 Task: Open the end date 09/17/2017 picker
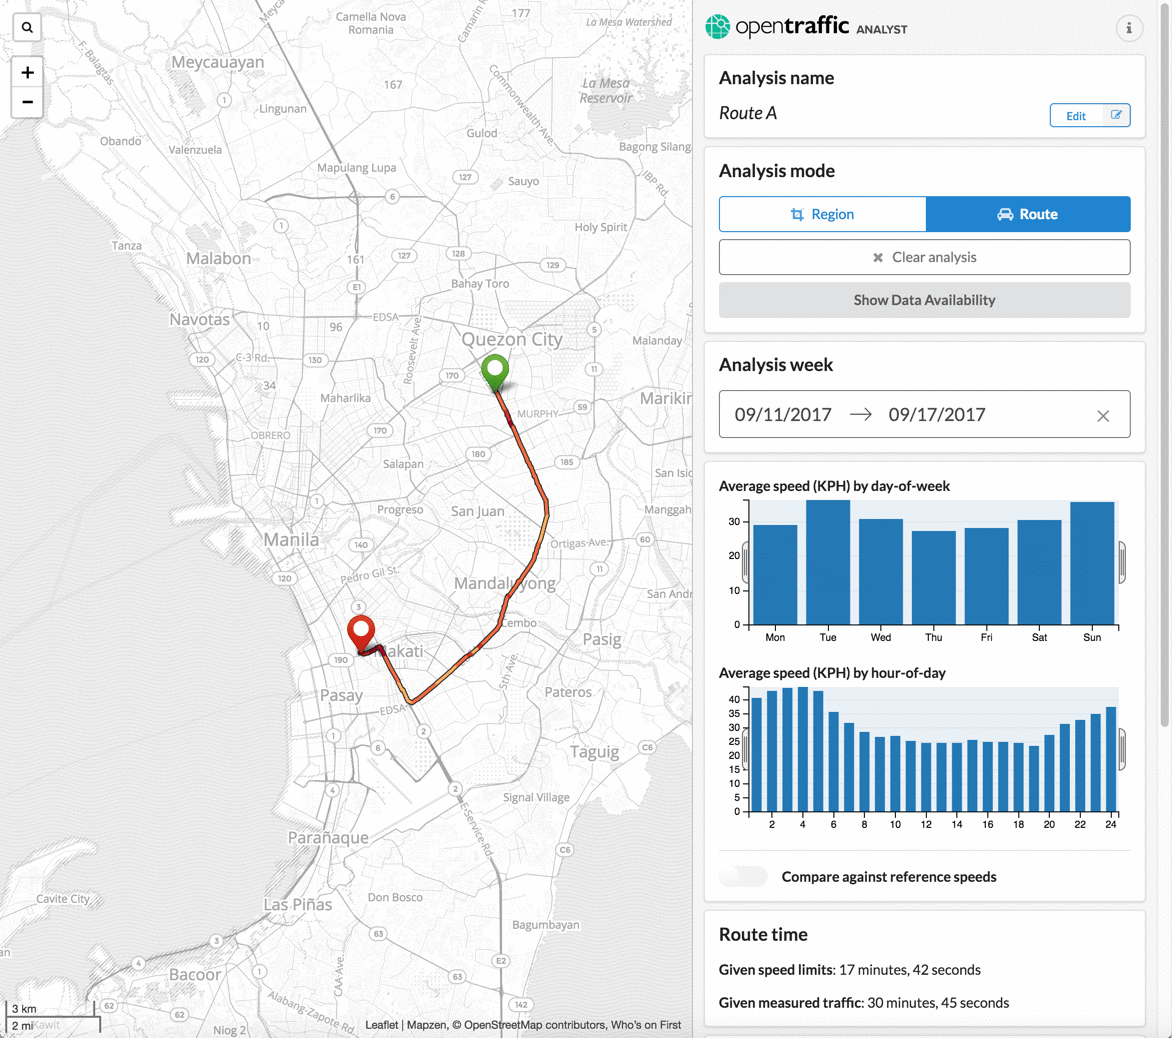[x=937, y=415]
